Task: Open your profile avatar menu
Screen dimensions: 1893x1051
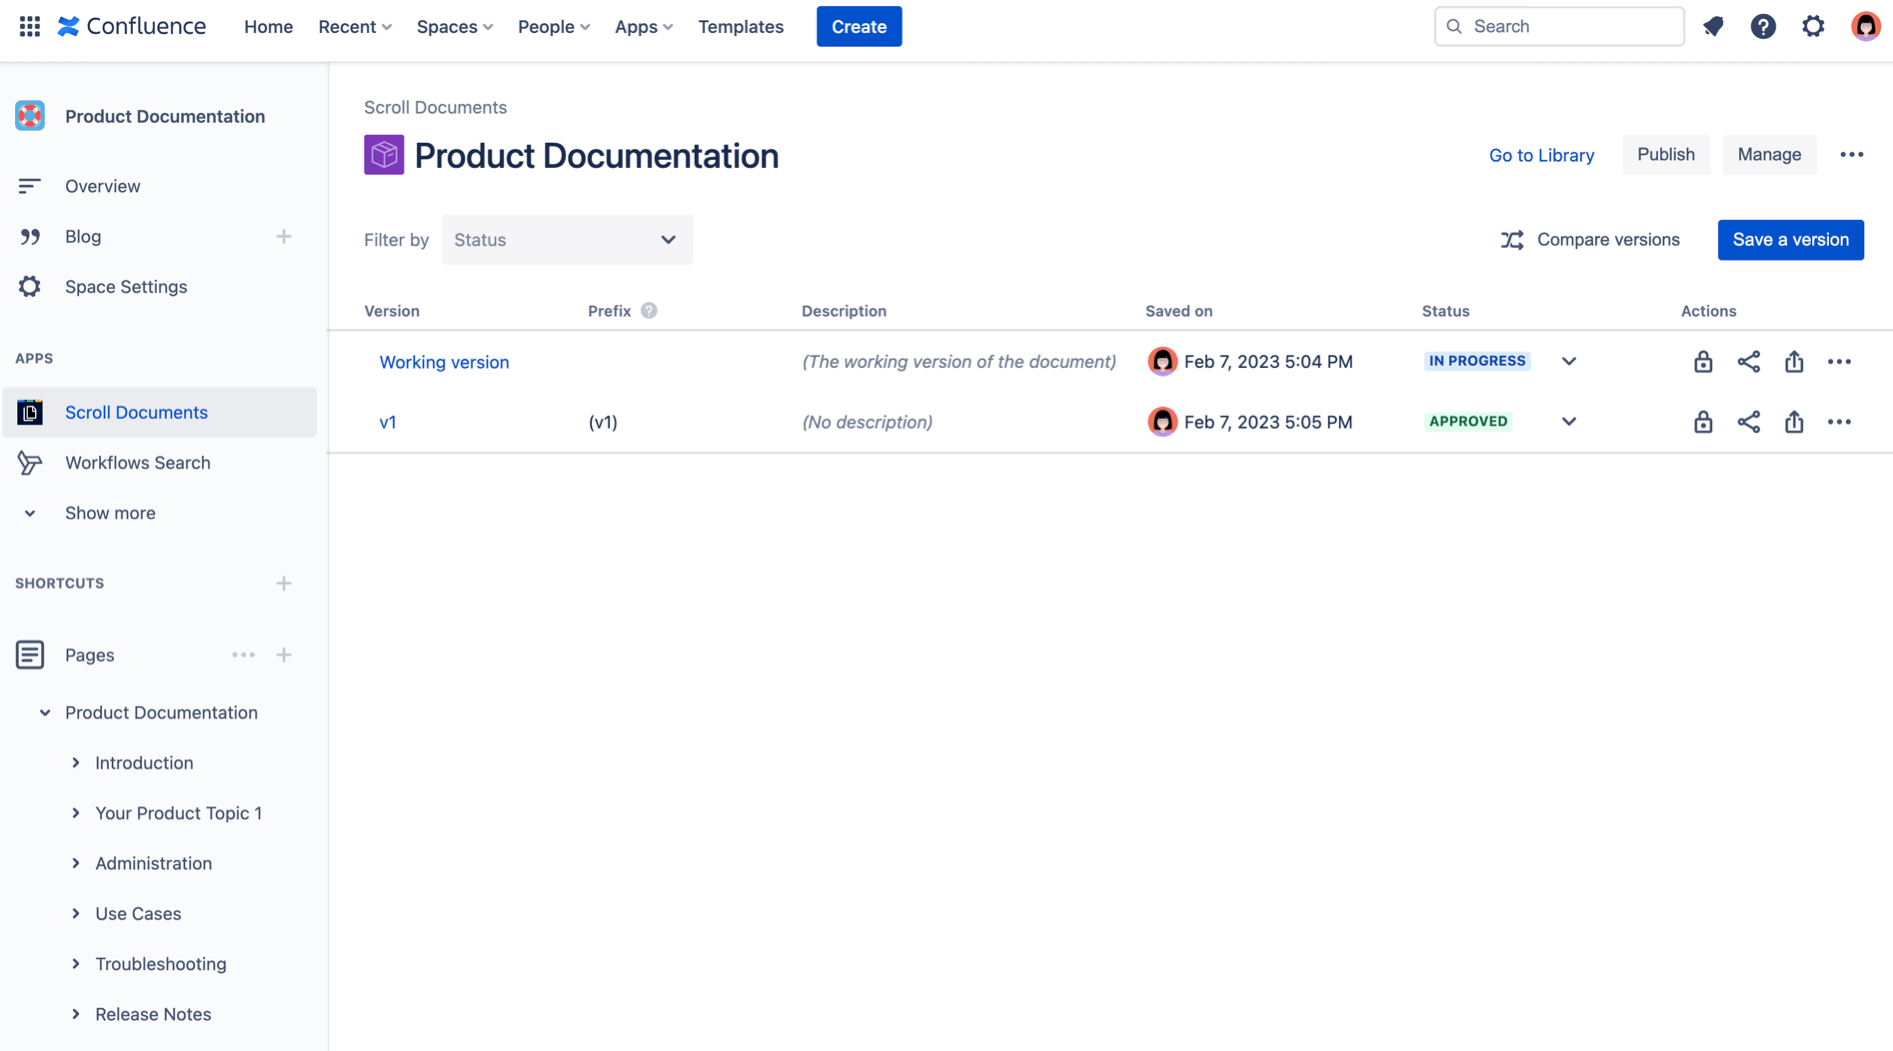Action: click(x=1866, y=26)
